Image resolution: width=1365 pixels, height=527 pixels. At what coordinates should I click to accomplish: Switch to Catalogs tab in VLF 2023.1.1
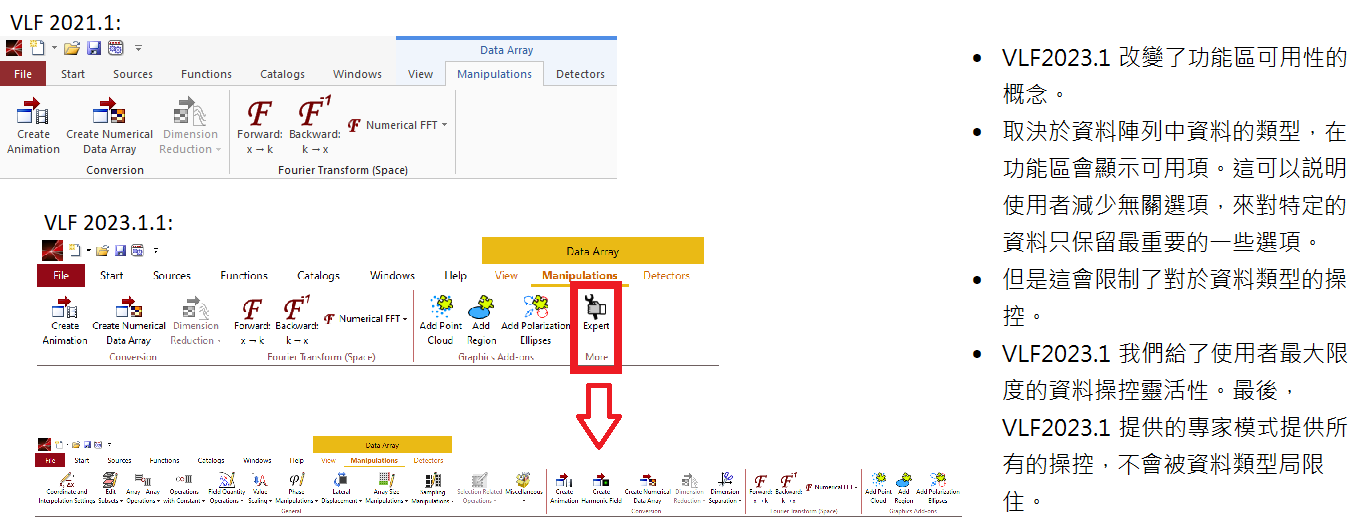318,276
